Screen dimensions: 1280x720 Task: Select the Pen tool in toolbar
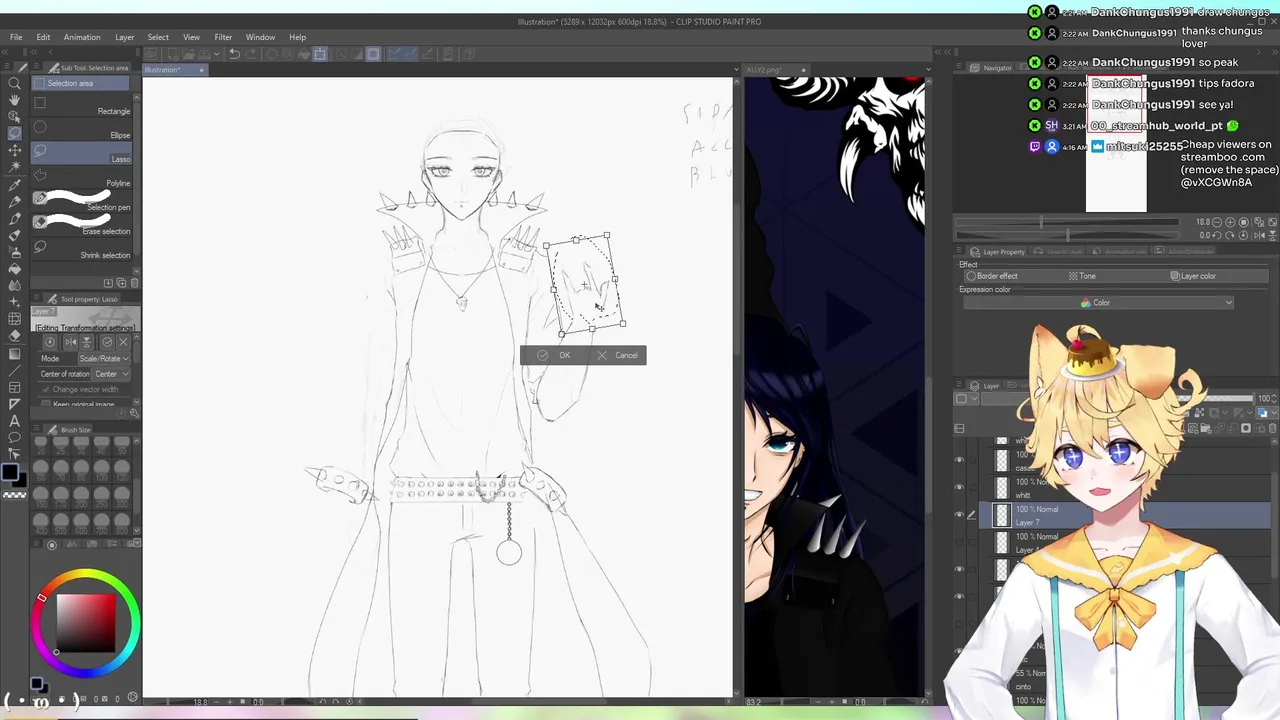click(x=14, y=201)
